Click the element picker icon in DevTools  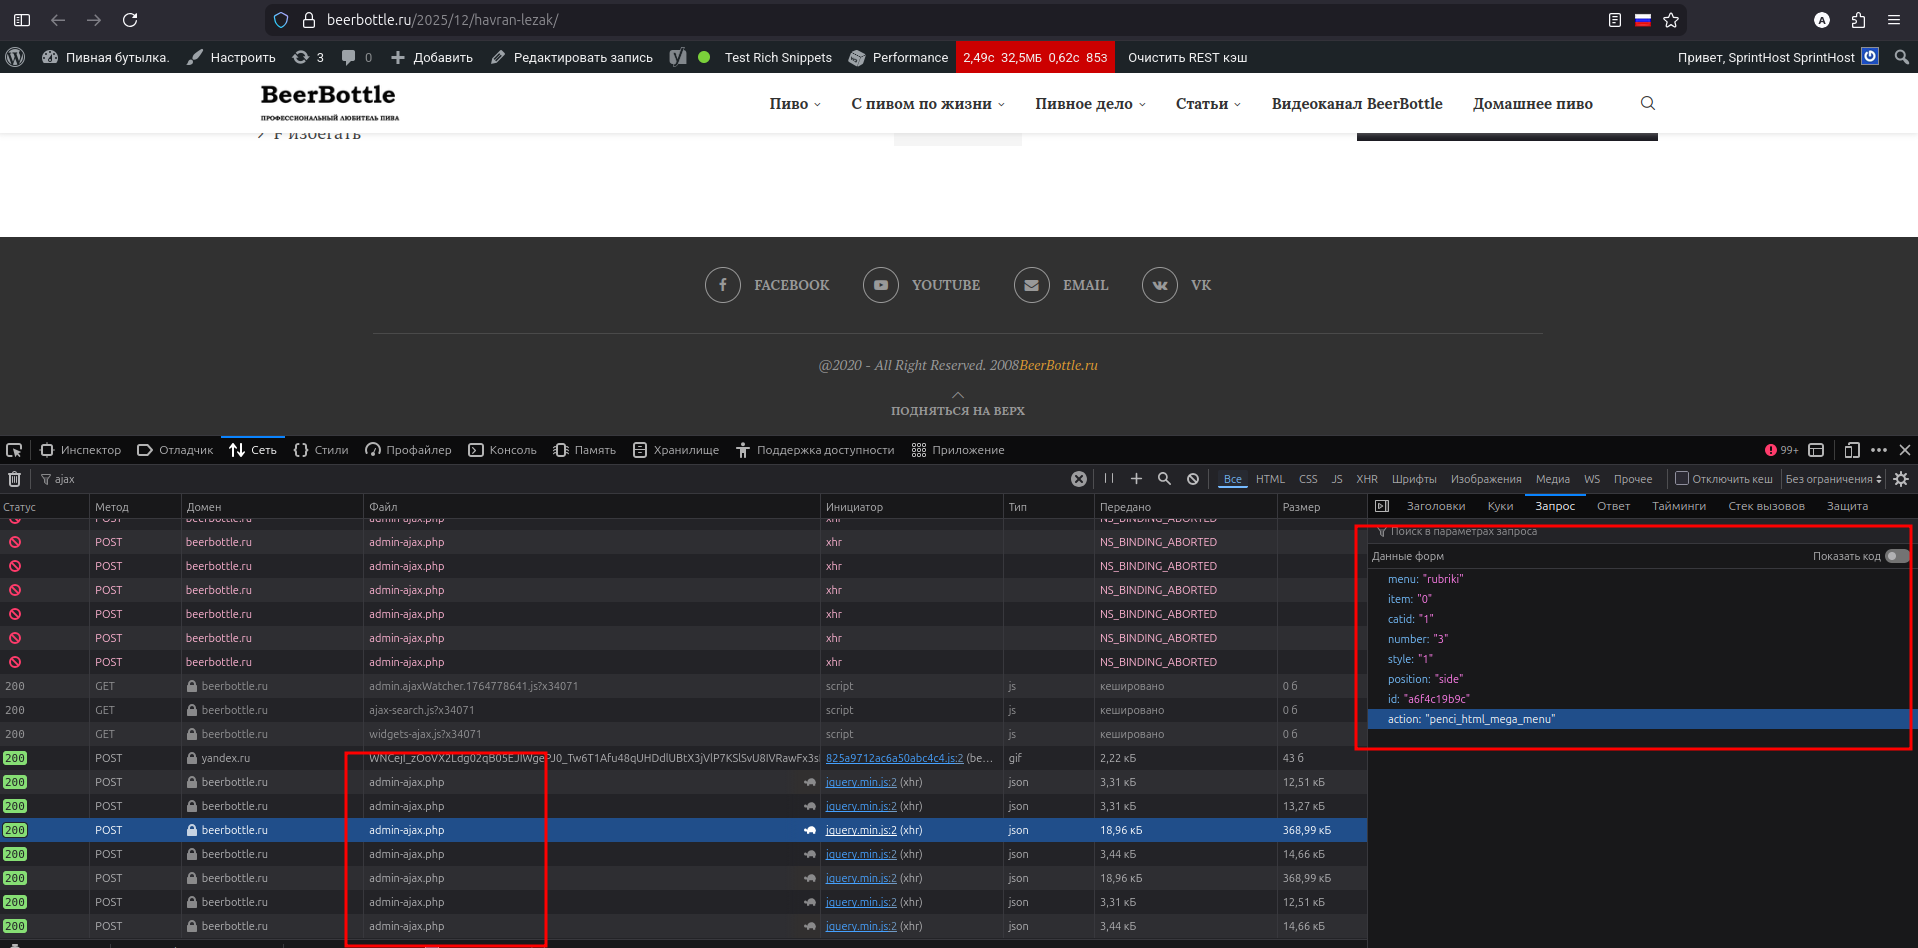pos(14,450)
